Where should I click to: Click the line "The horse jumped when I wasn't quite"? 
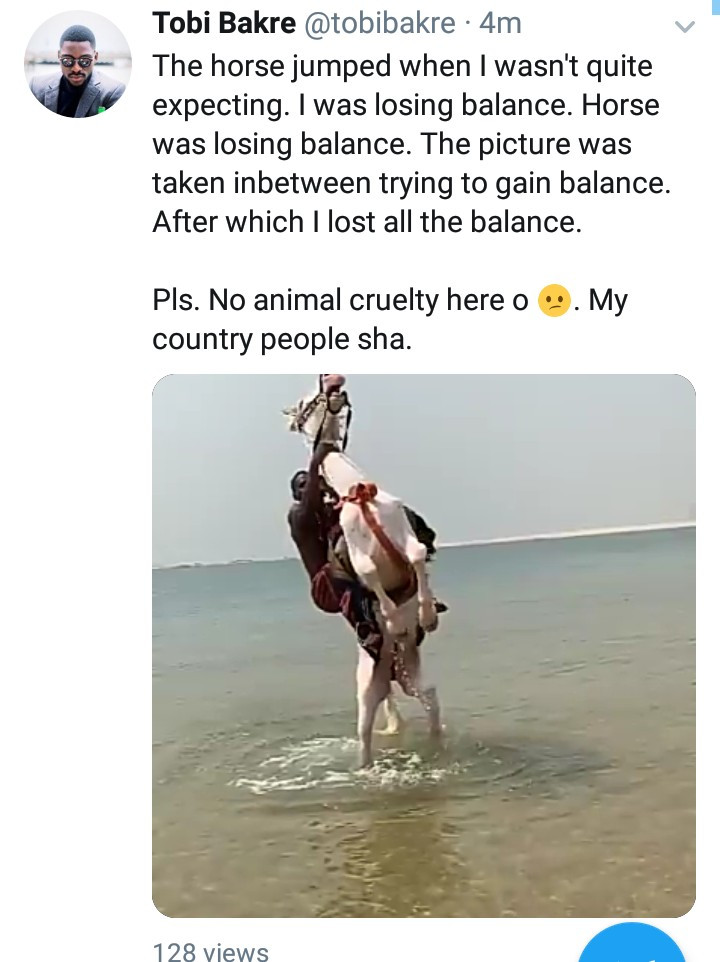tap(402, 67)
